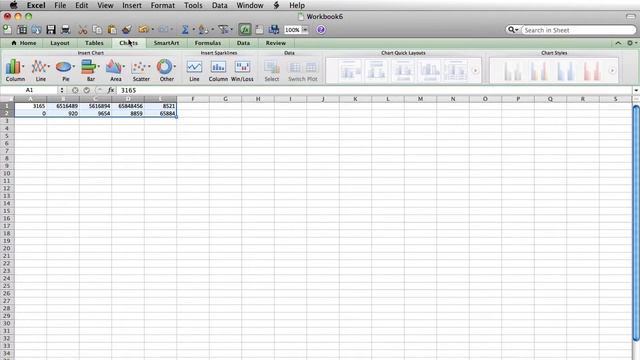Save the workbook with floppy icon
The width and height of the screenshot is (640, 360).
(x=51, y=29)
